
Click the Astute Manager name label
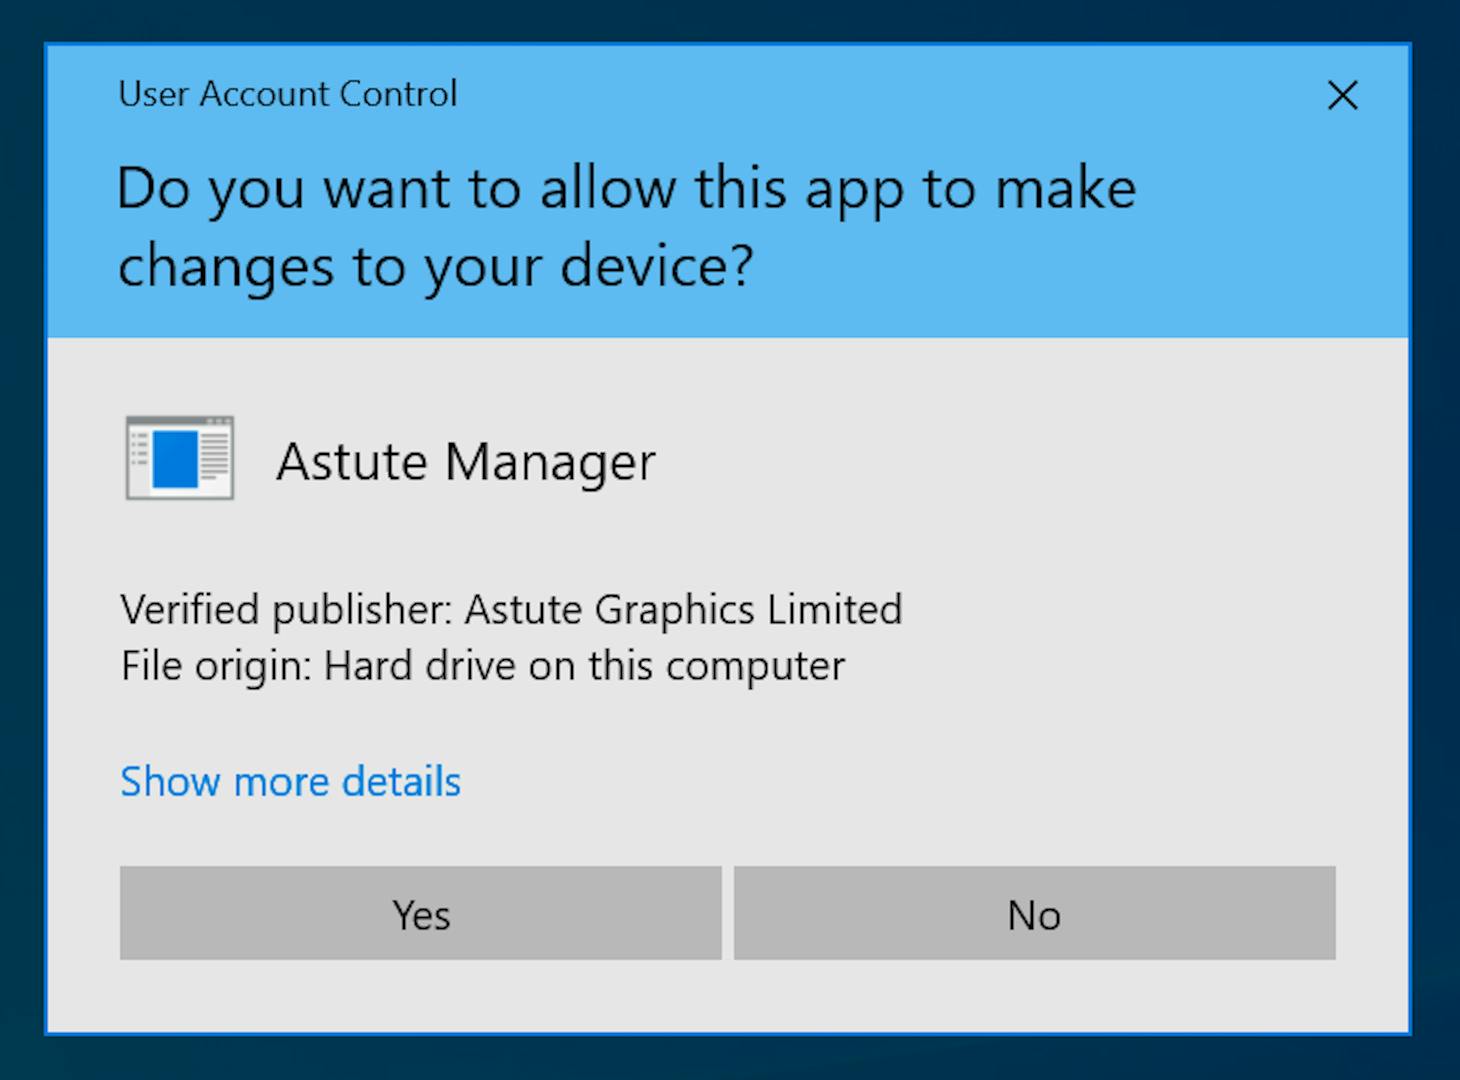pos(465,461)
